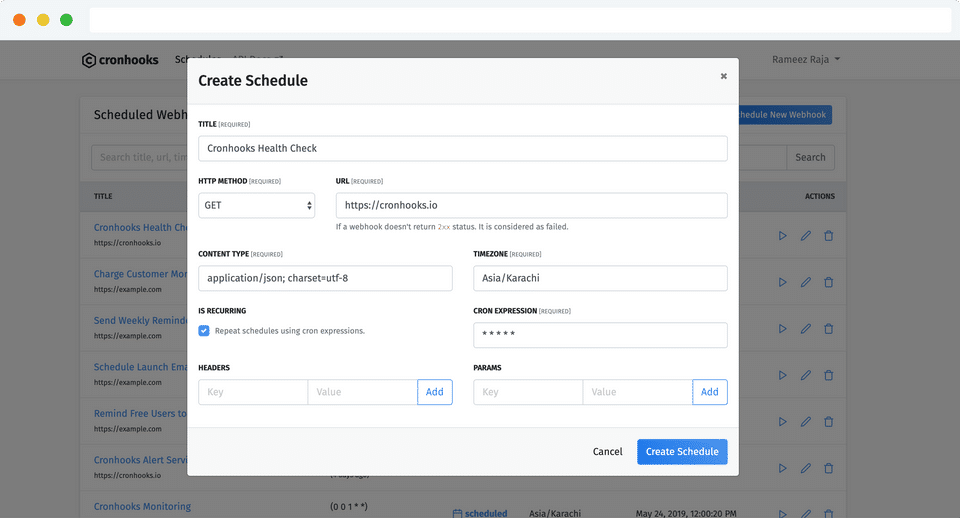Delete the Cronhooks Health Check webhook

click(828, 236)
